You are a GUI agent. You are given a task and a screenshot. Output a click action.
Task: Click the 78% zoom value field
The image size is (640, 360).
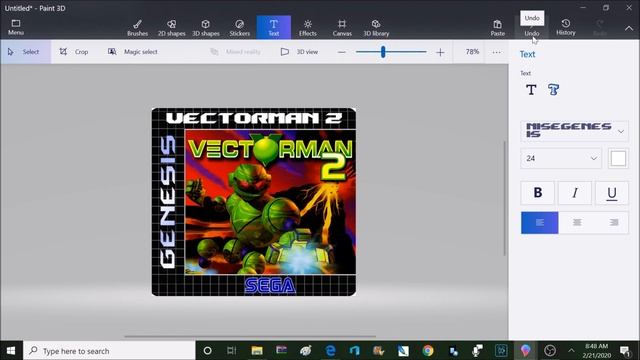[x=472, y=52]
